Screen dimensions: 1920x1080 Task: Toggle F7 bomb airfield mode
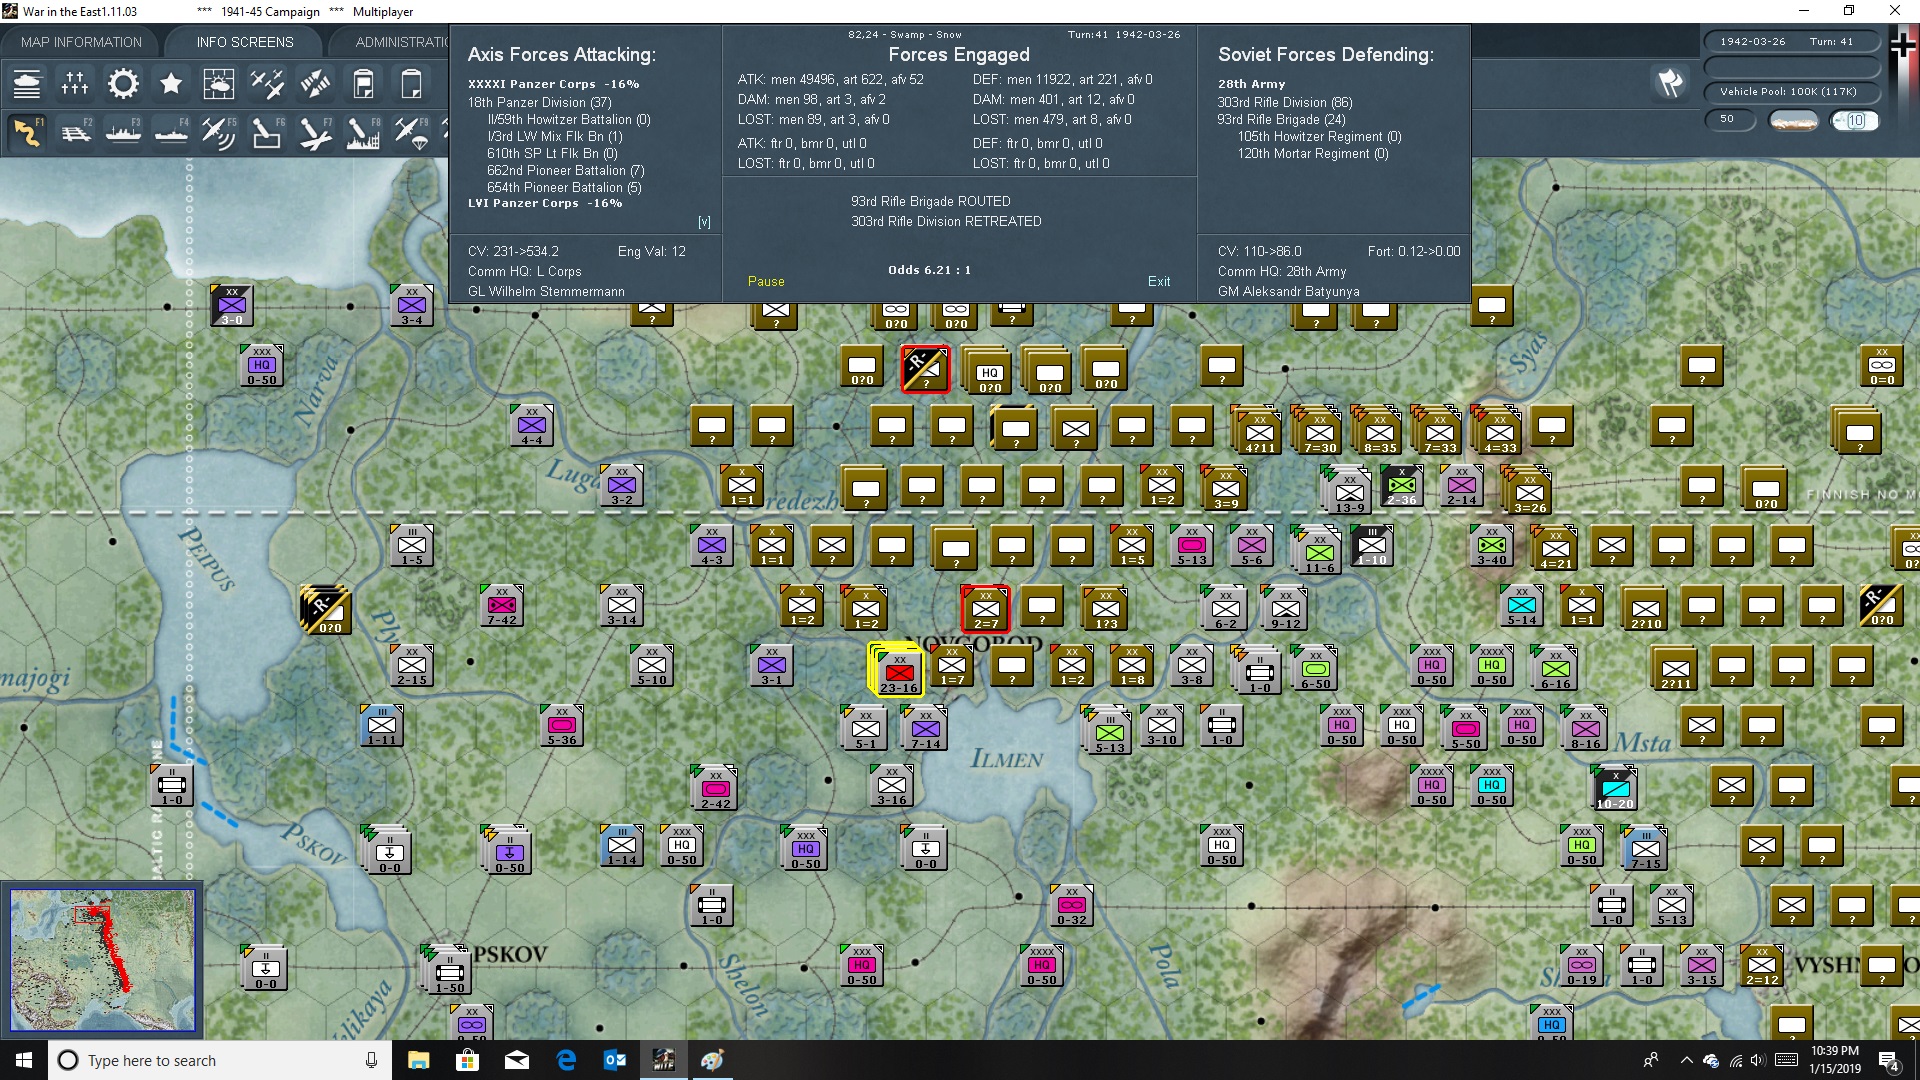[315, 132]
